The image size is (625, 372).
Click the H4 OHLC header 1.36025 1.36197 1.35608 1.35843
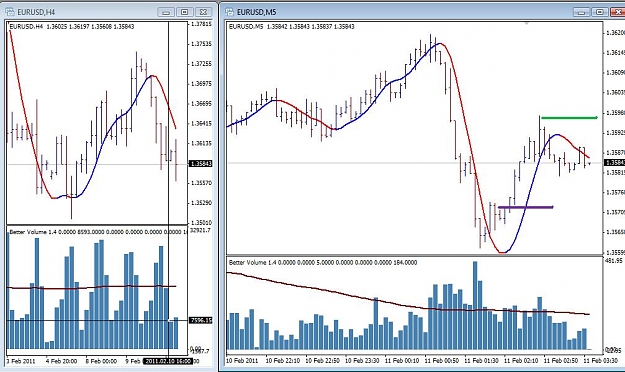(90, 27)
